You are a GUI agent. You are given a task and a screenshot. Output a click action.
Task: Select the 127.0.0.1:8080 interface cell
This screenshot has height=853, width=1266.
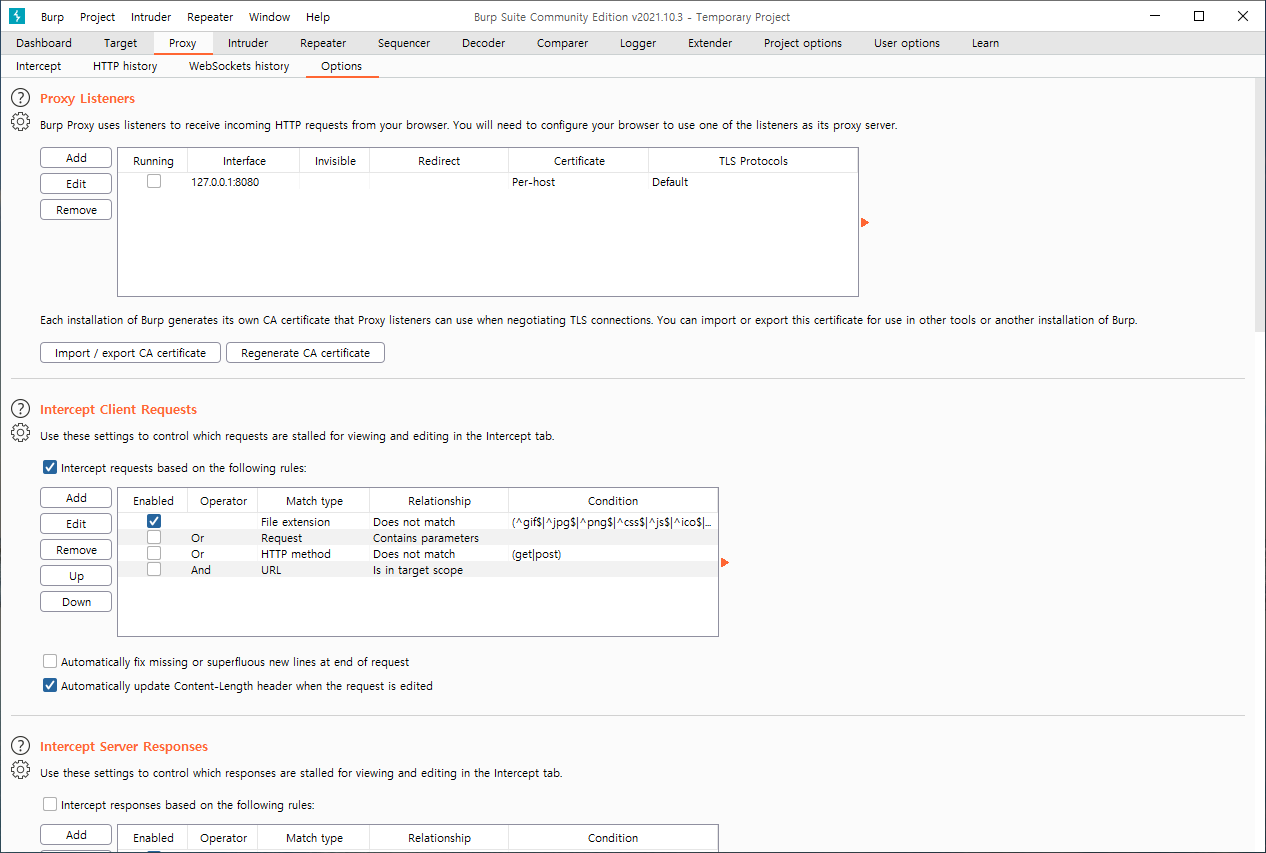point(244,182)
